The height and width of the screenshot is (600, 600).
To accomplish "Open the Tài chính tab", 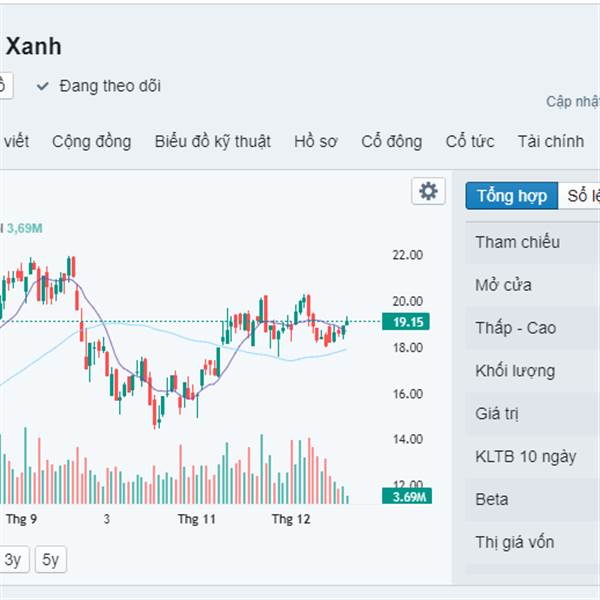I will coord(550,141).
